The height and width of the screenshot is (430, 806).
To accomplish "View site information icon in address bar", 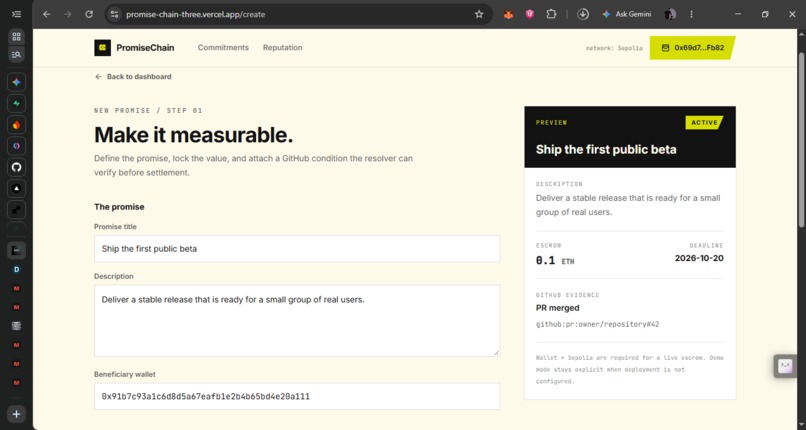I will click(x=115, y=14).
